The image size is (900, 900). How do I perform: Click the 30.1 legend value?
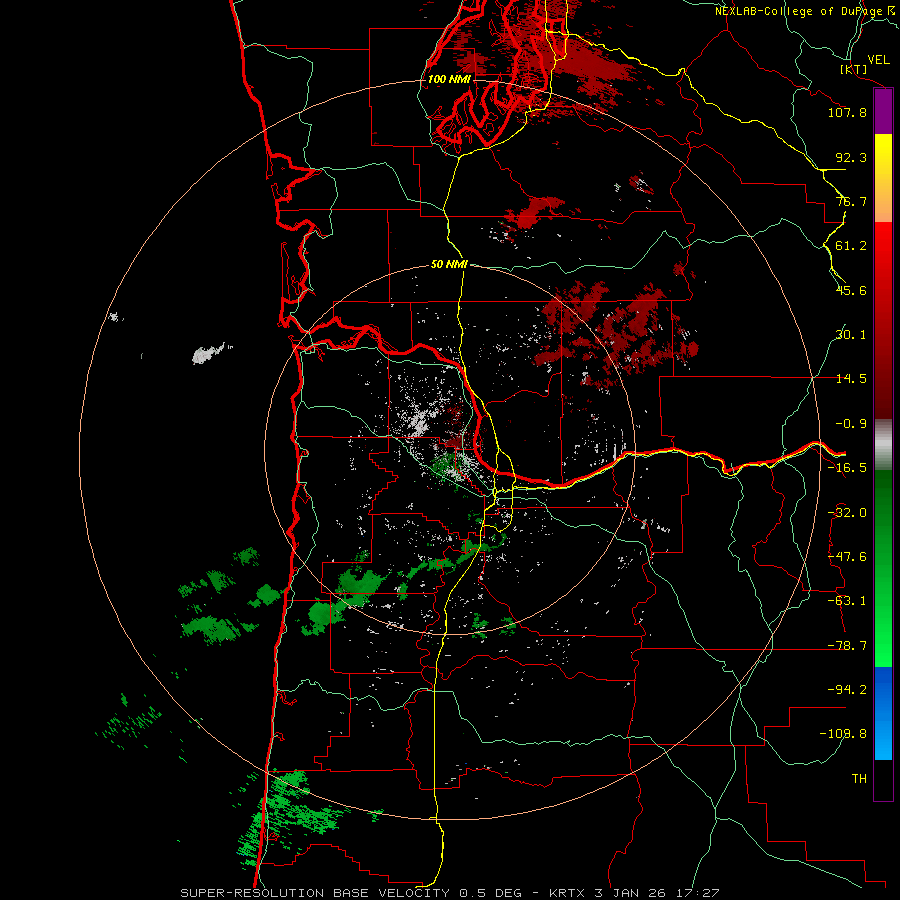851,335
